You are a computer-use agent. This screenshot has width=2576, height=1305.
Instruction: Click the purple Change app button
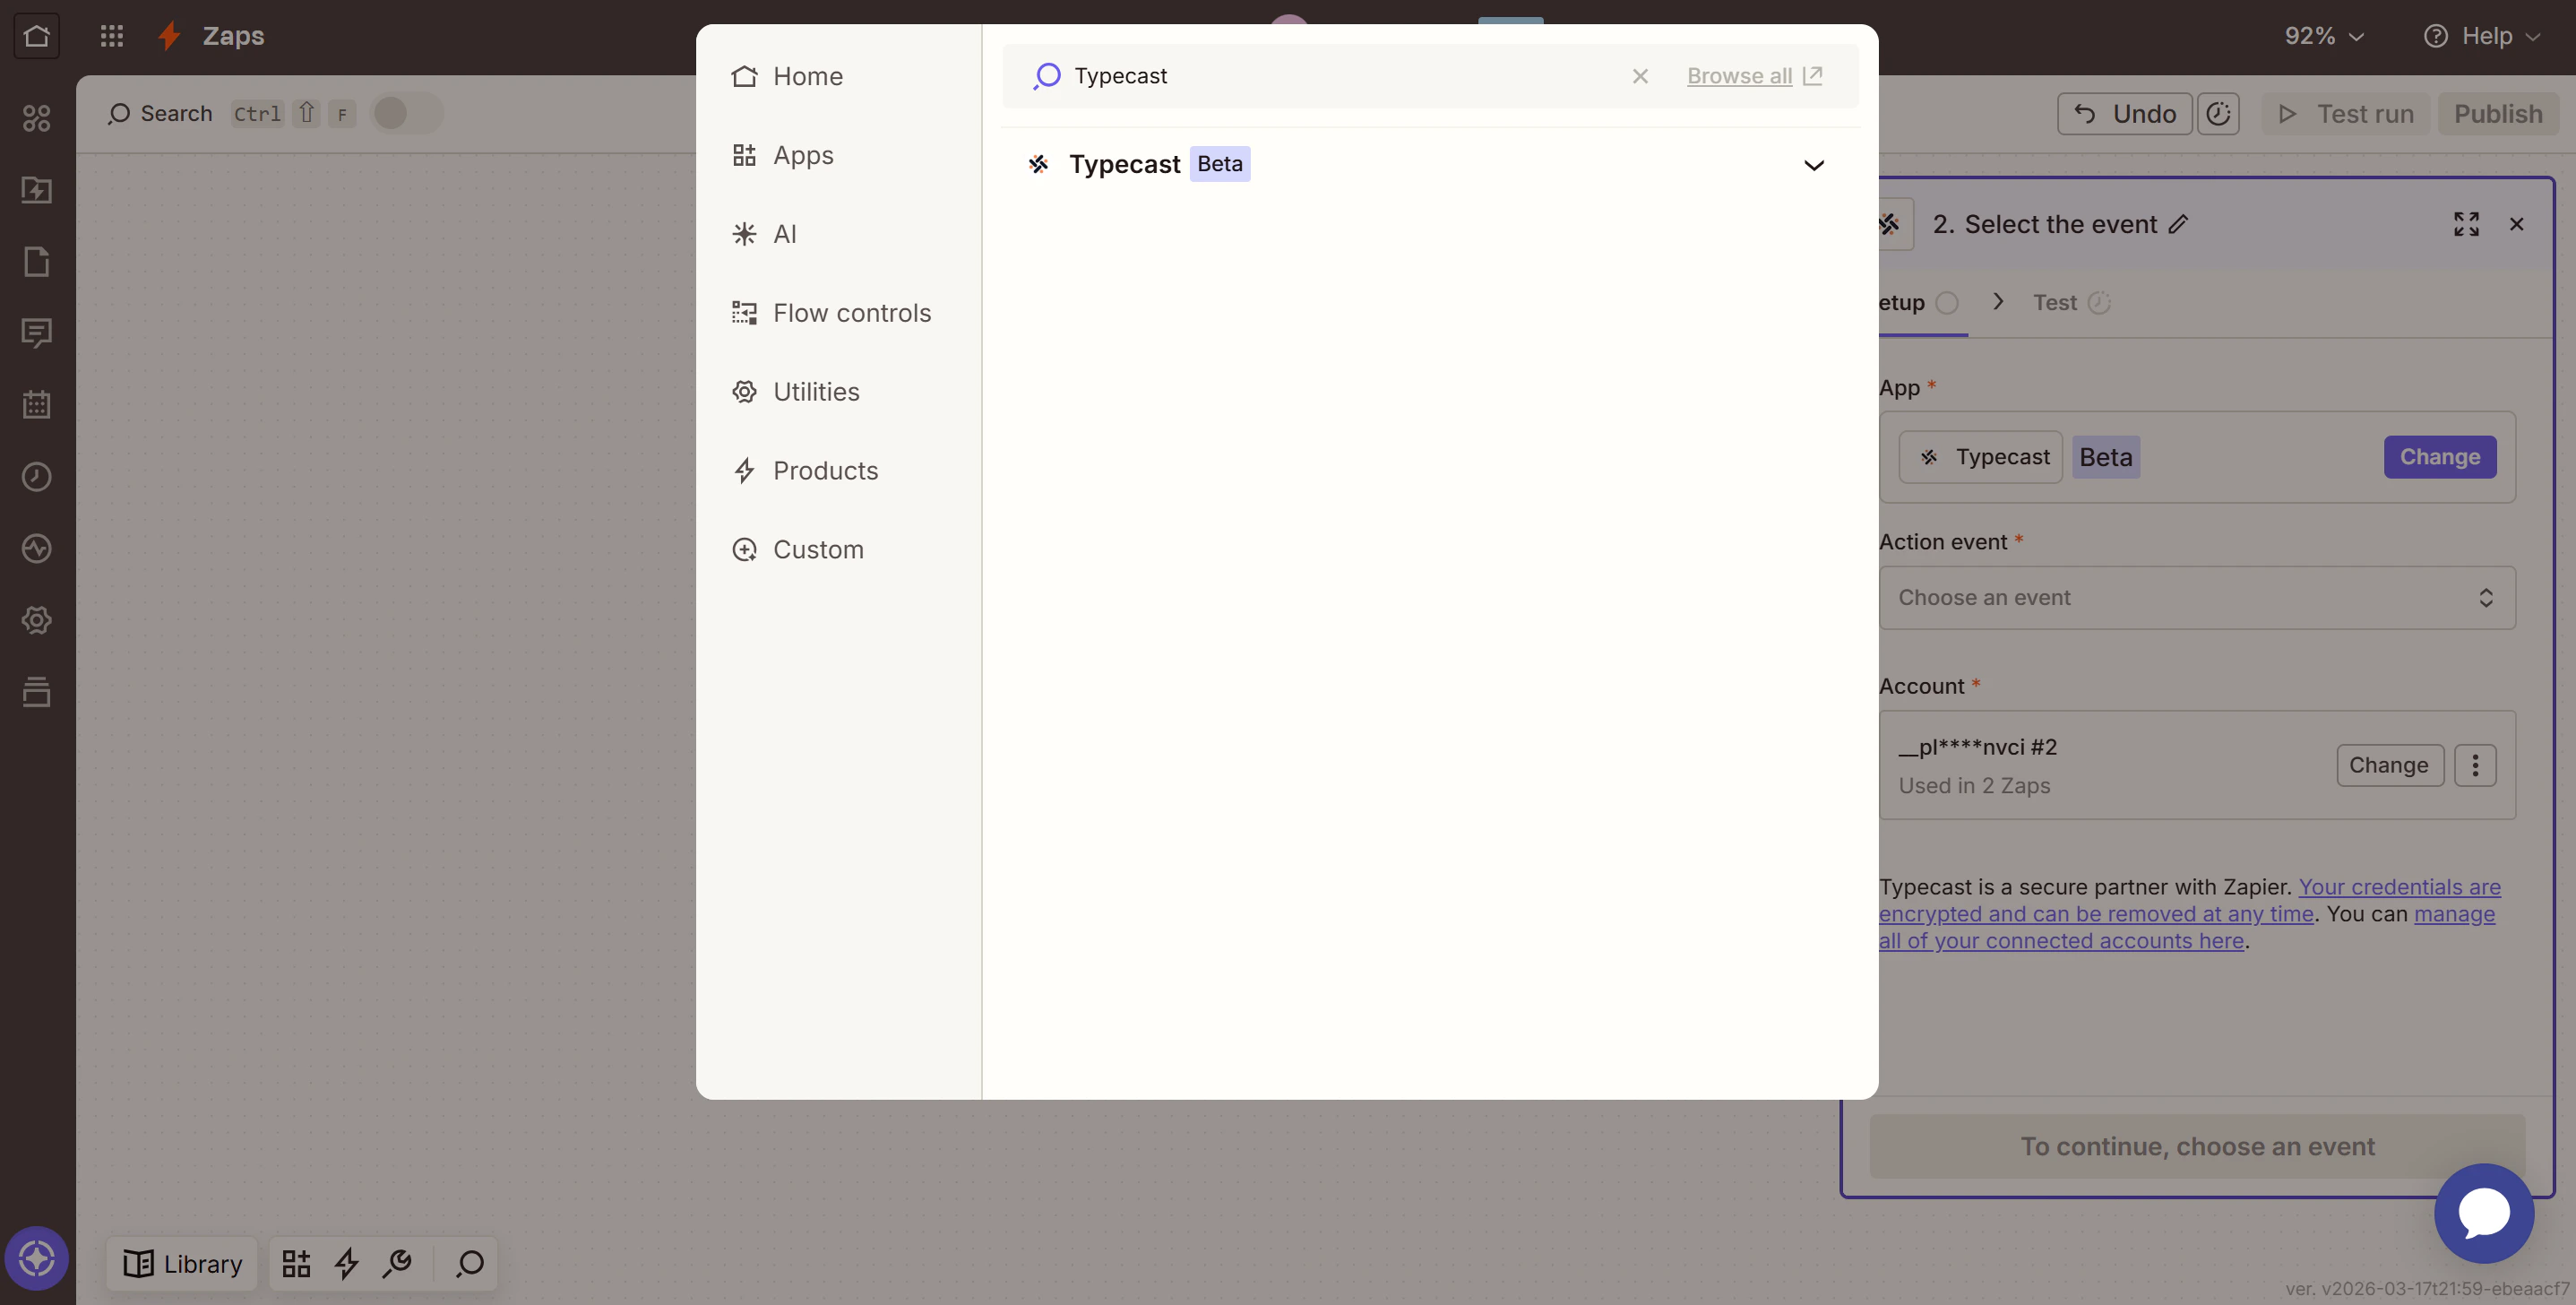(2439, 457)
